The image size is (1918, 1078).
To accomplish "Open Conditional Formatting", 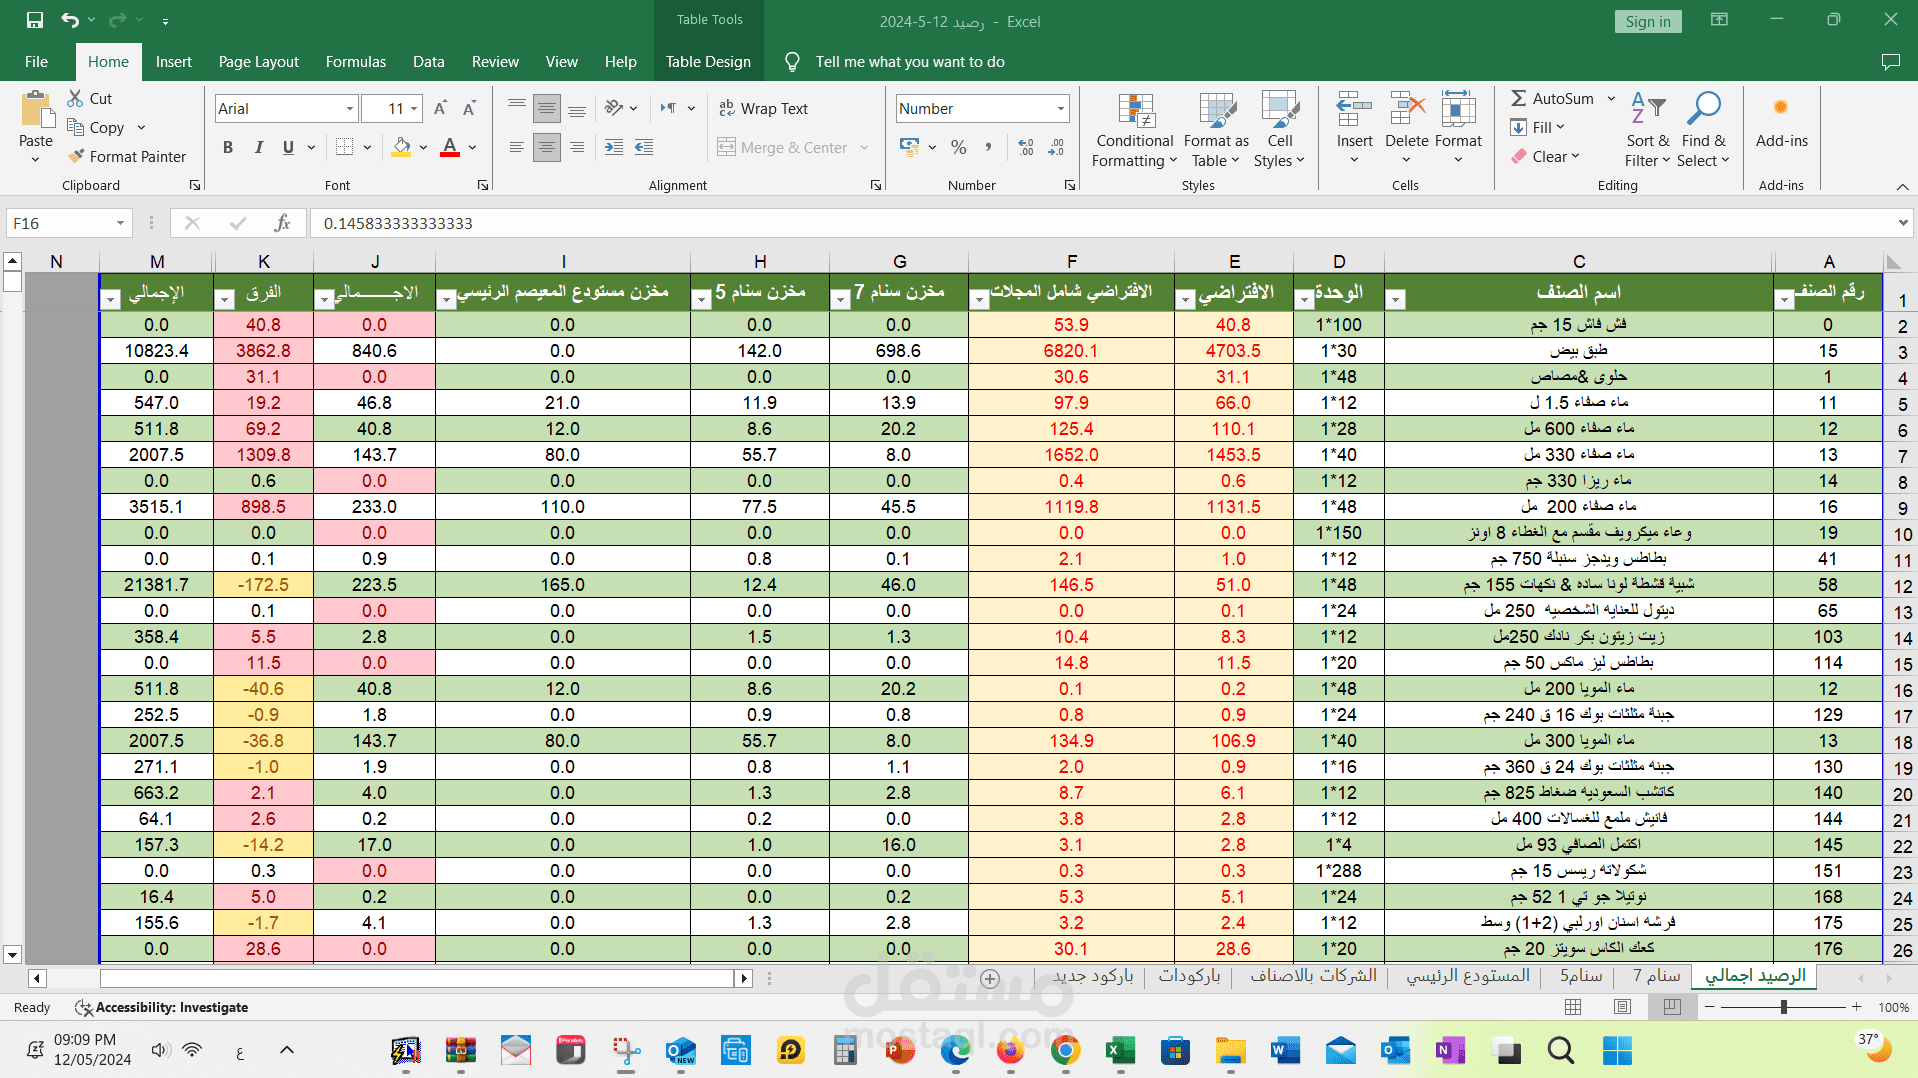I will pyautogui.click(x=1135, y=130).
